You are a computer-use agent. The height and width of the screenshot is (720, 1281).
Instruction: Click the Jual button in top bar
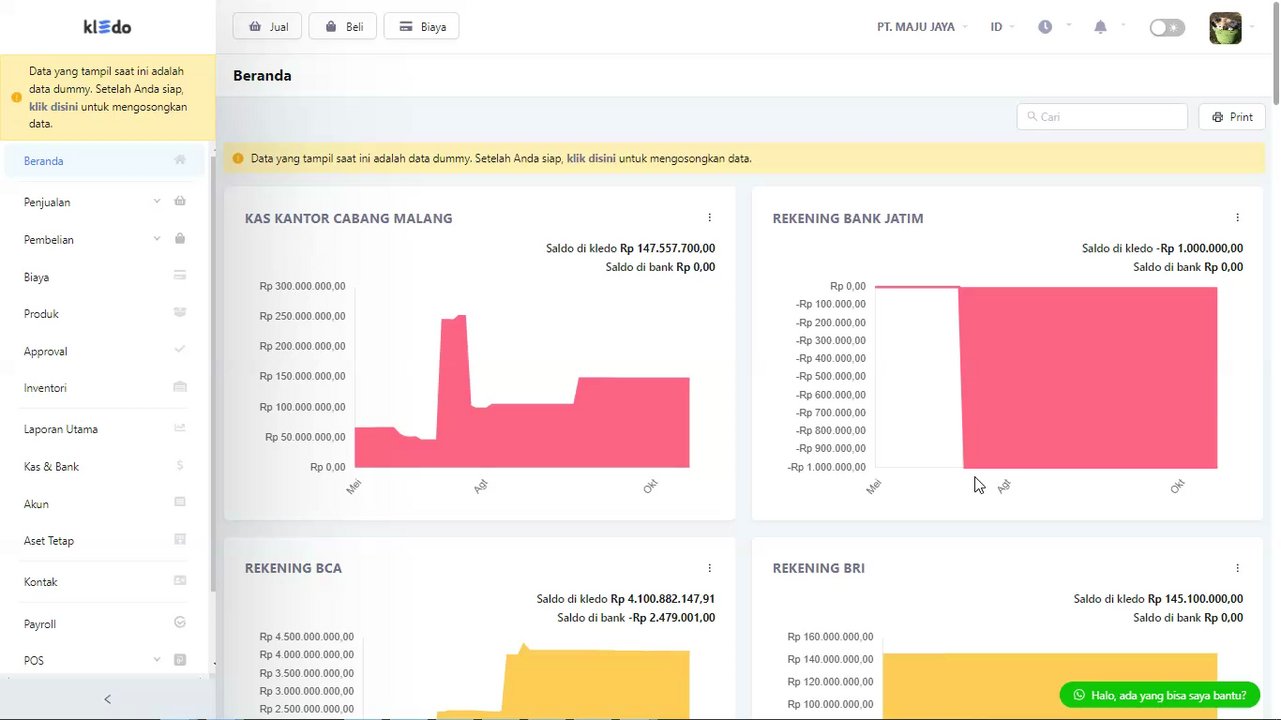[x=267, y=27]
